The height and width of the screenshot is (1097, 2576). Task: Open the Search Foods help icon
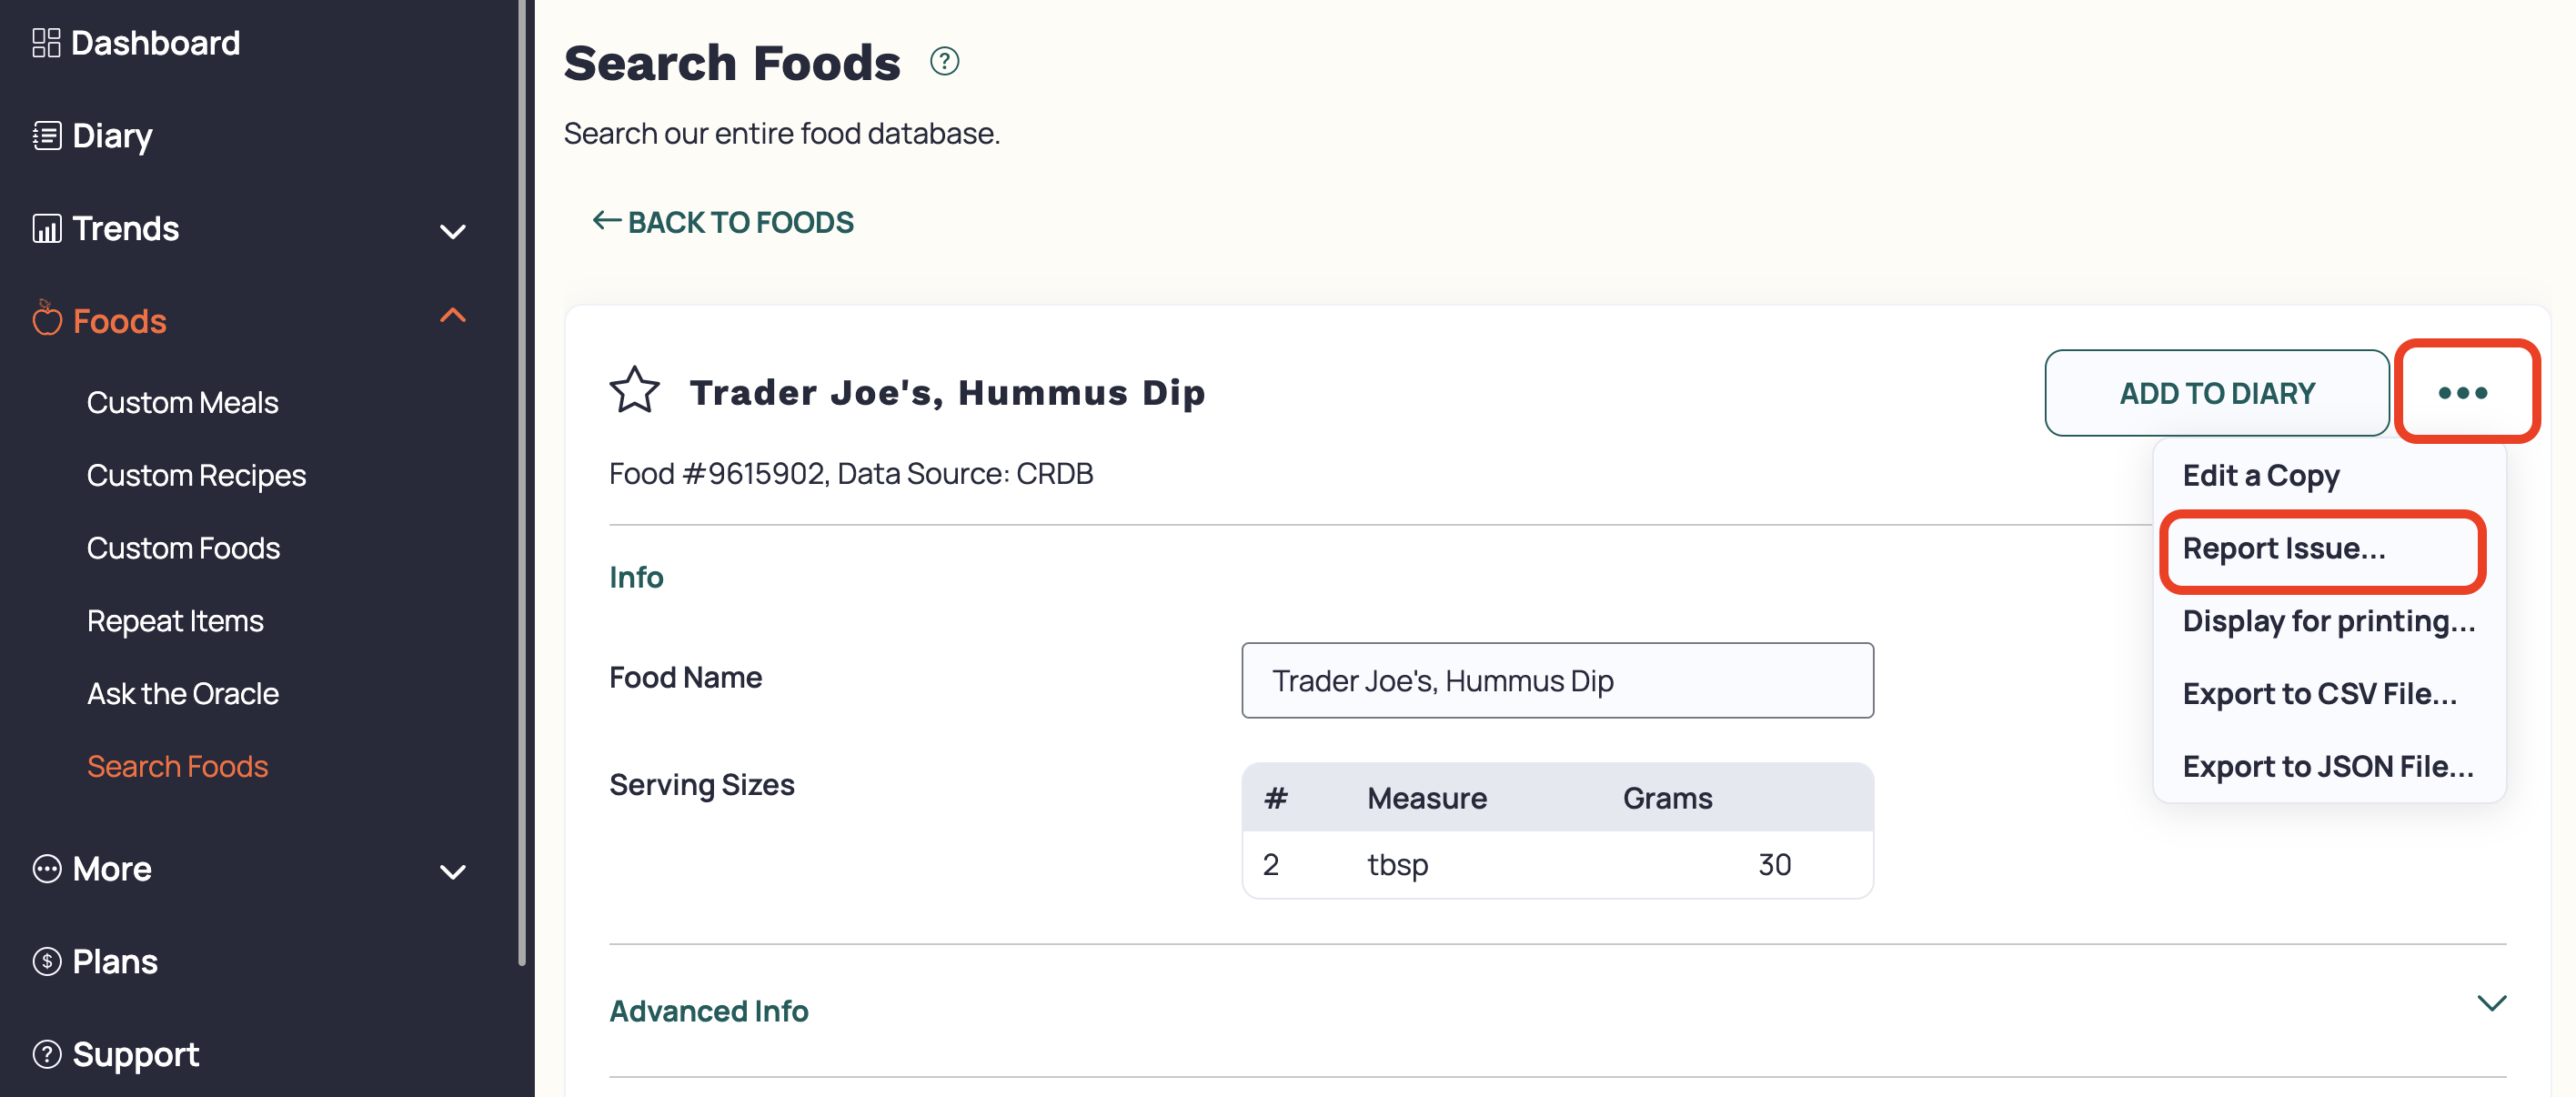[944, 61]
